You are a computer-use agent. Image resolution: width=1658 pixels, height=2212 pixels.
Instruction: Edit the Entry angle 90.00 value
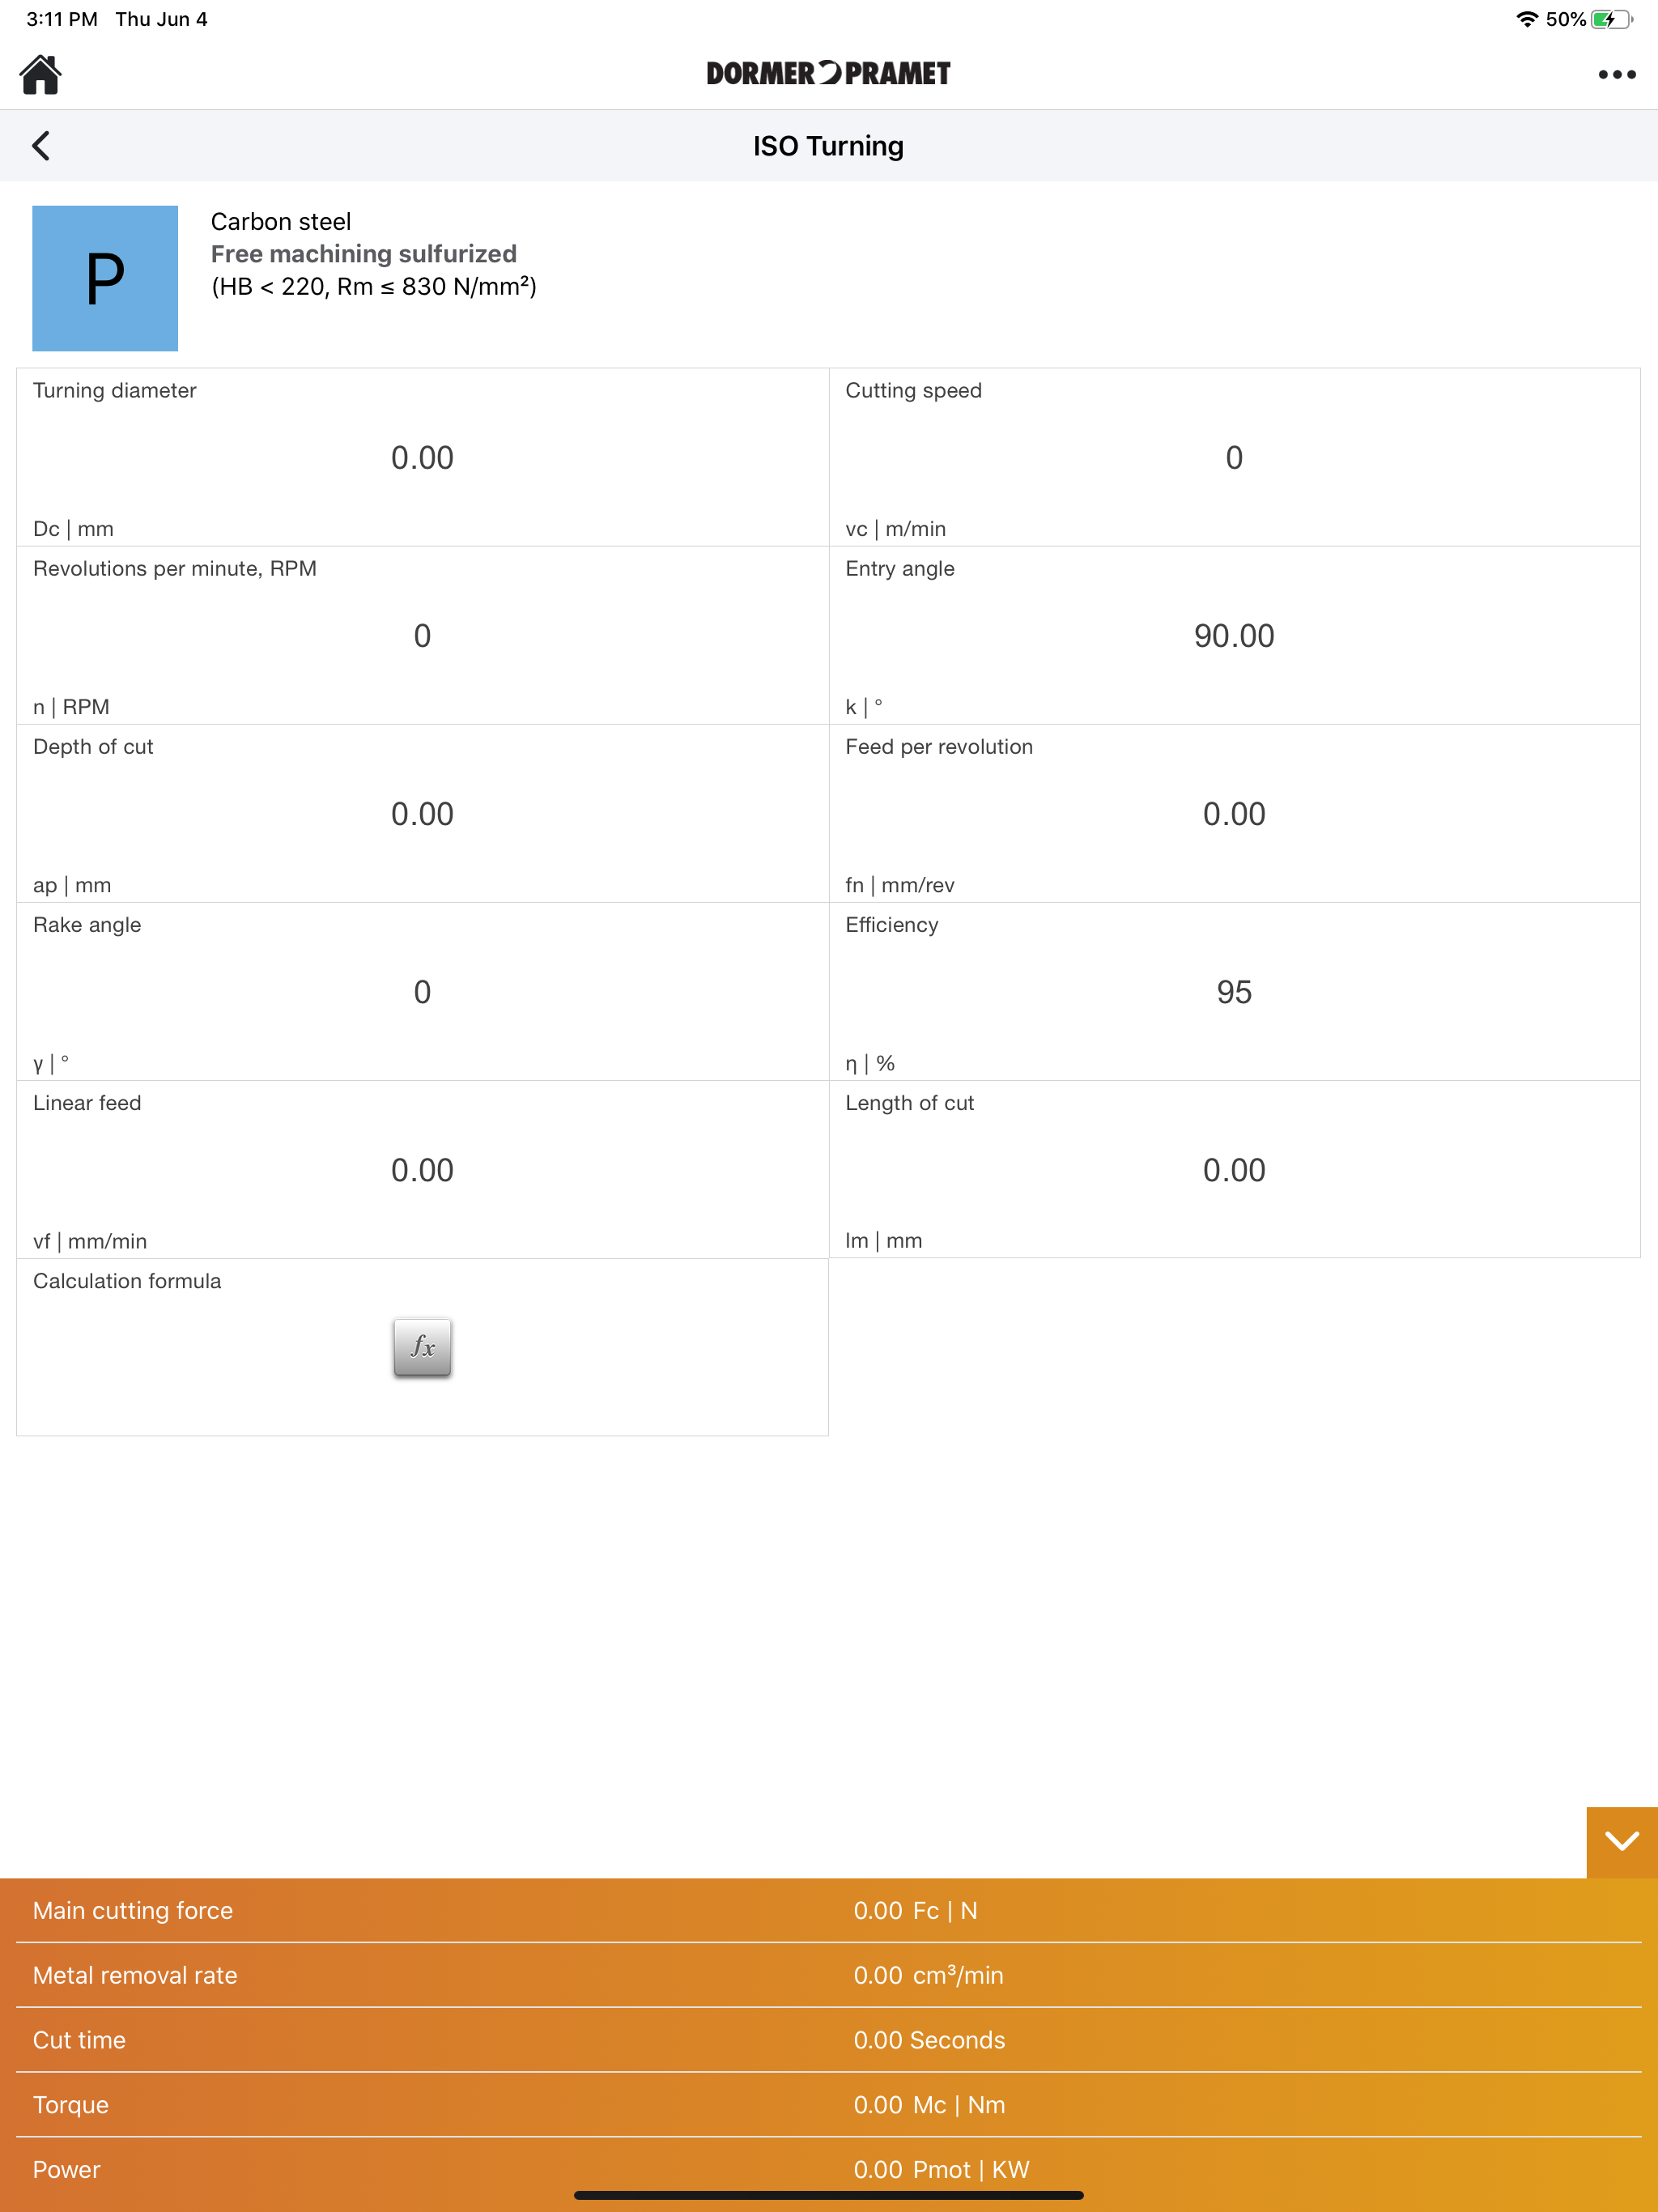click(1233, 636)
